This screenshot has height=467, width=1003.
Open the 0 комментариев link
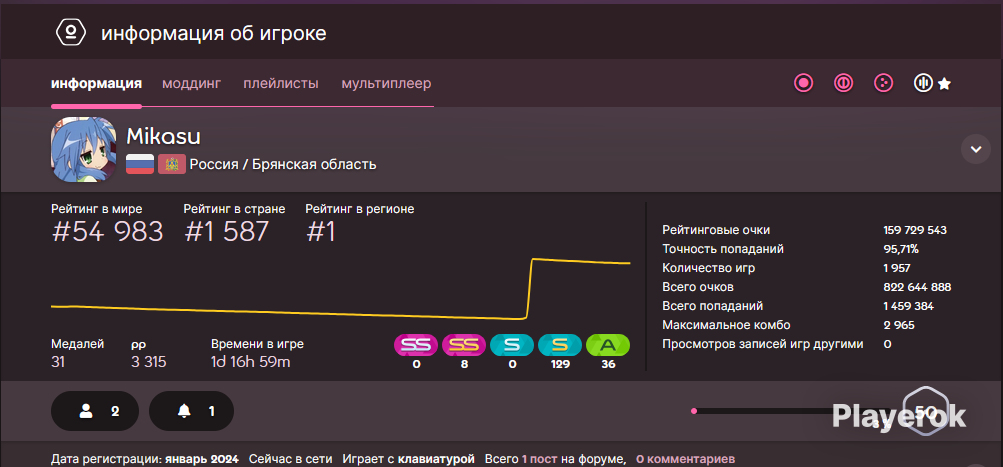point(685,459)
